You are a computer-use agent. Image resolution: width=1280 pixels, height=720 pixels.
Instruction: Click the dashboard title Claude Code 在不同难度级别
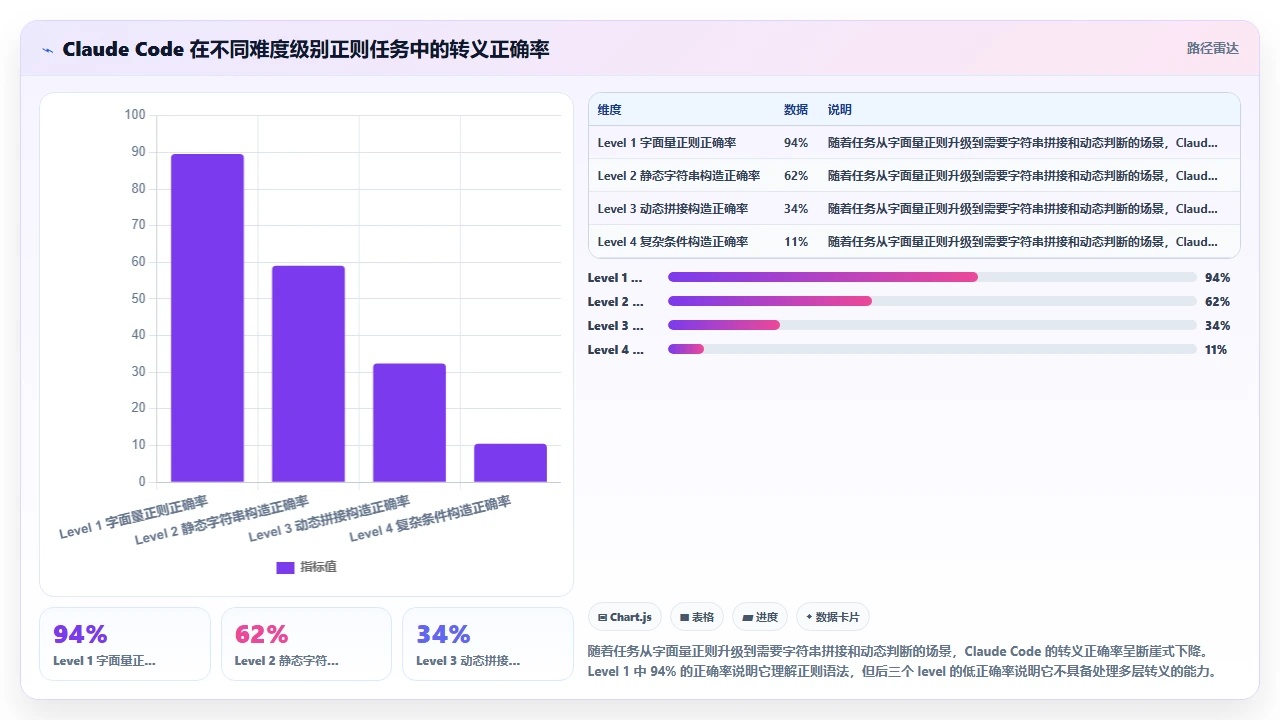pyautogui.click(x=306, y=49)
